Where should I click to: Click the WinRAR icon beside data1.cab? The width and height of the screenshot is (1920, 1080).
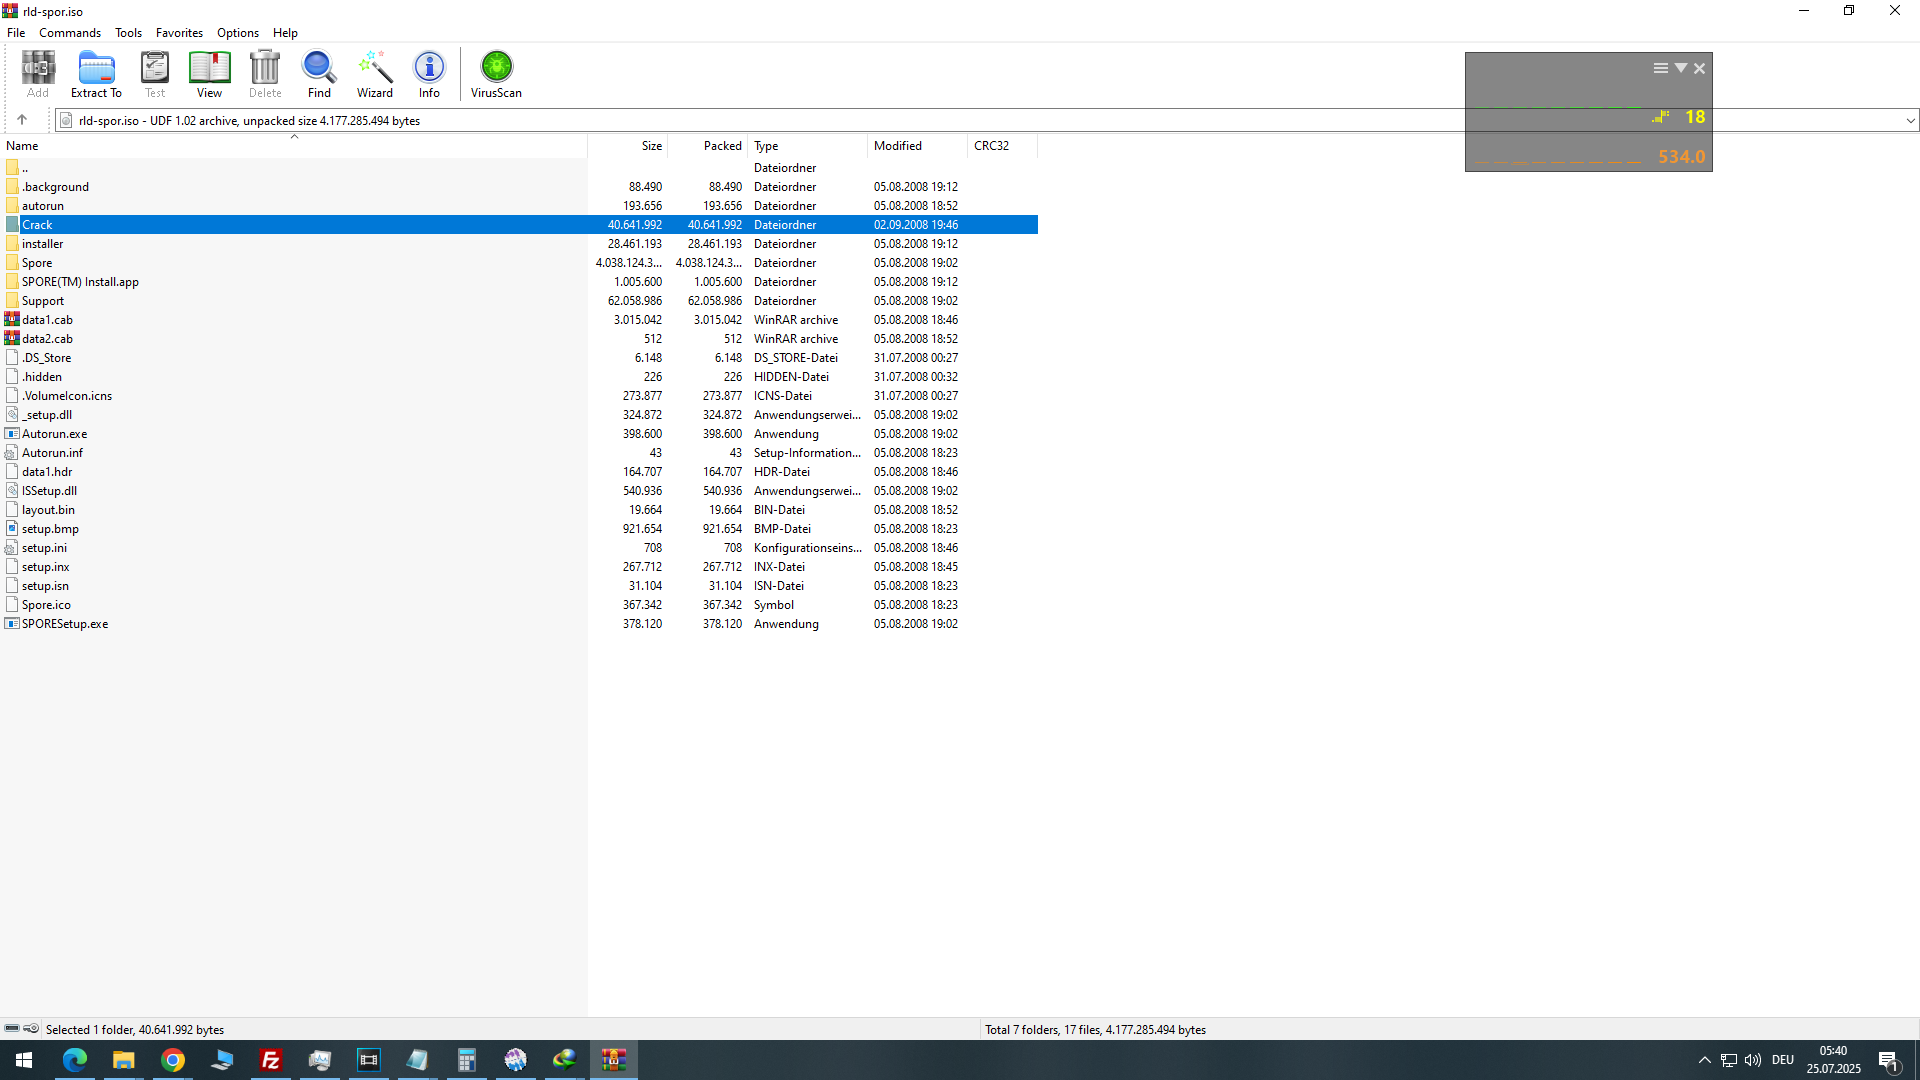coord(12,319)
